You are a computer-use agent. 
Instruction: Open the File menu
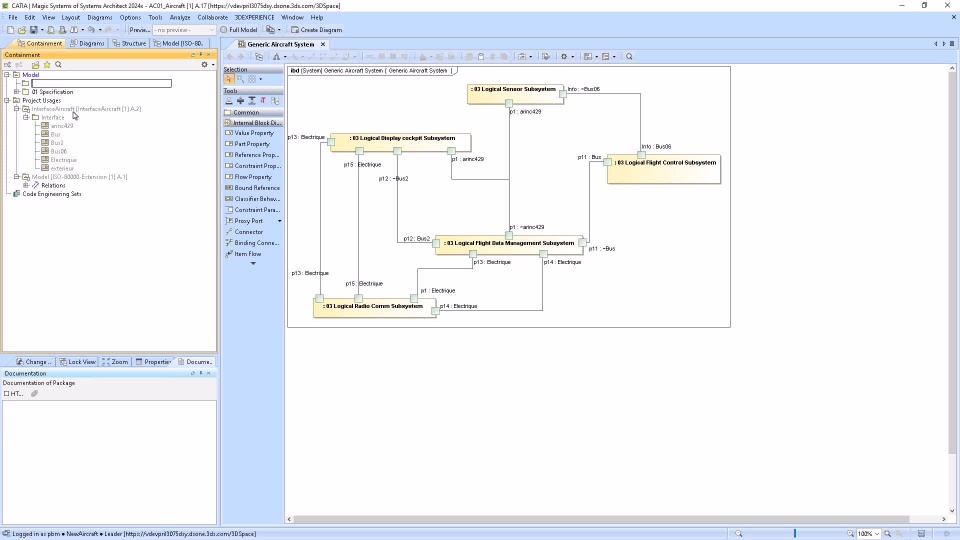(x=13, y=17)
